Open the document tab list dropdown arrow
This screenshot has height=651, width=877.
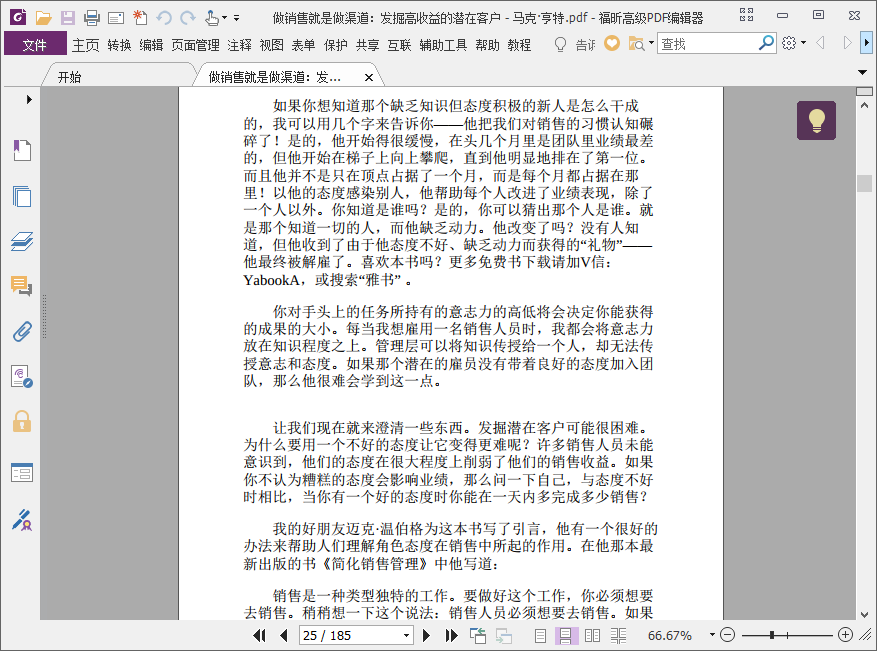coord(862,72)
